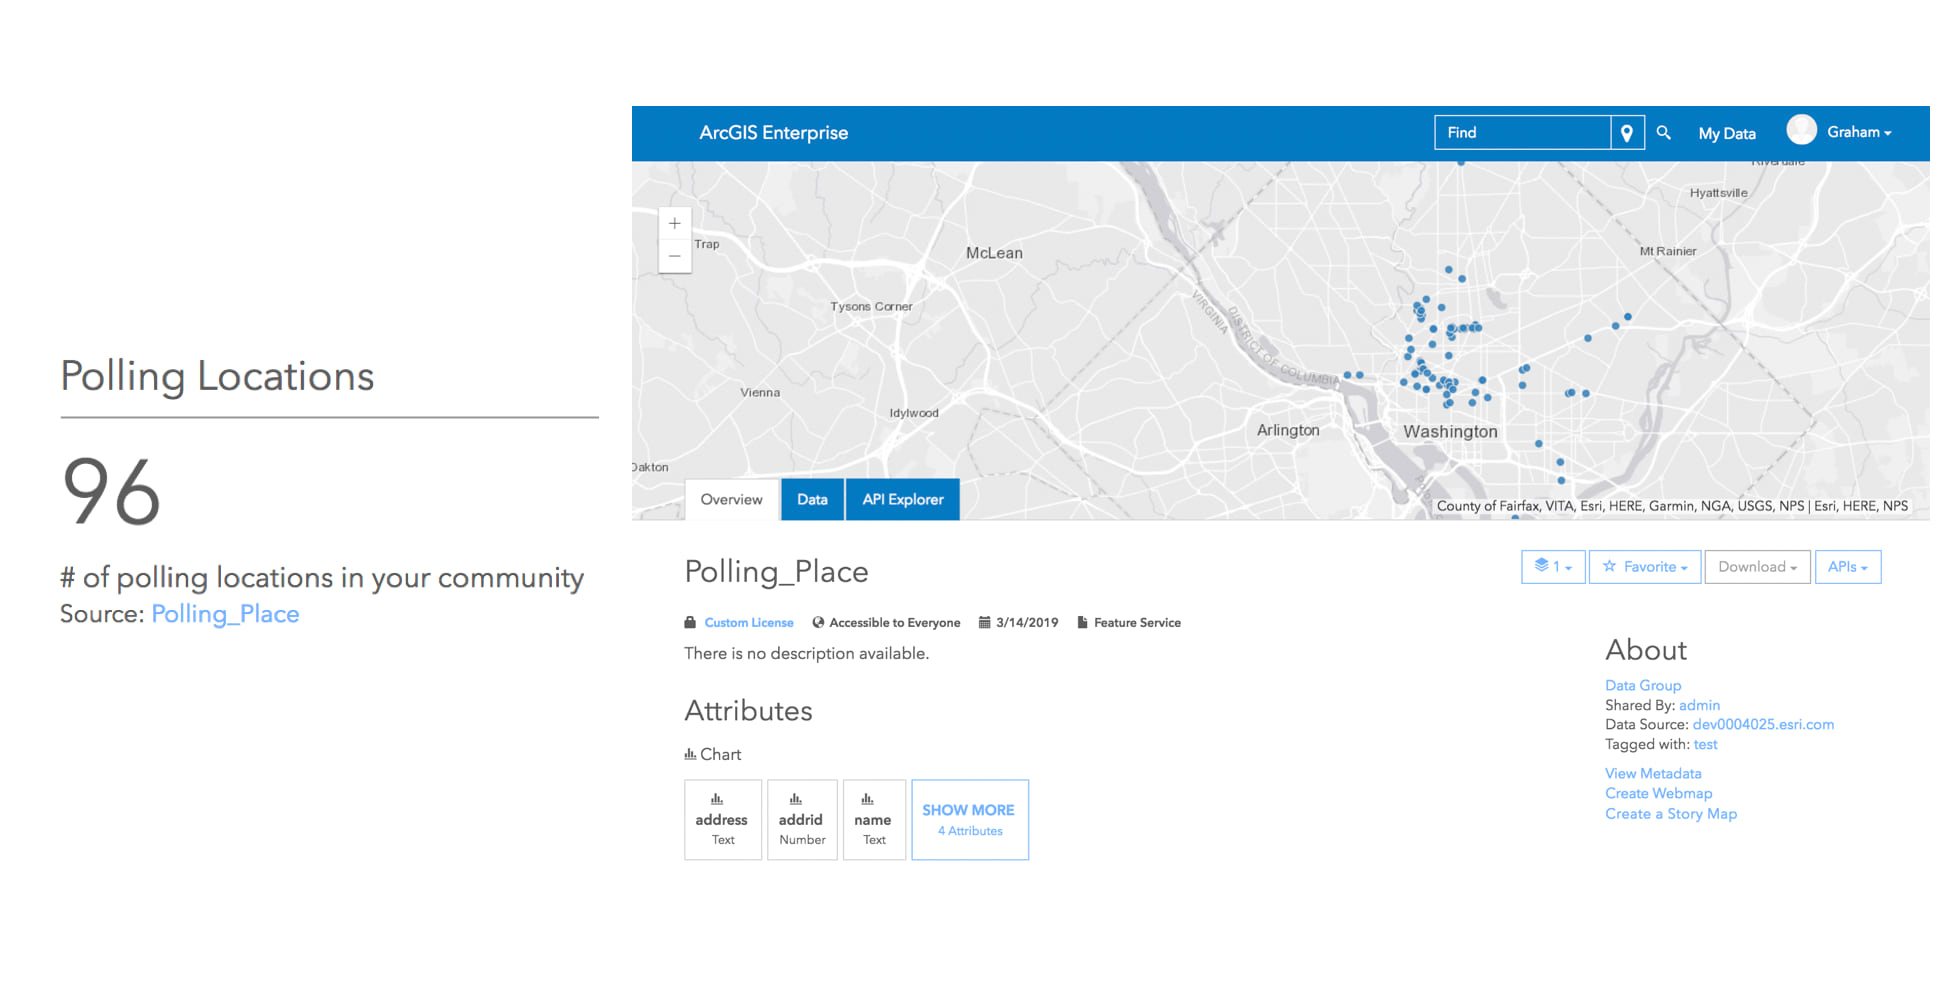The image size is (1948, 1008).
Task: Zoom out the map with minus button
Action: click(675, 256)
